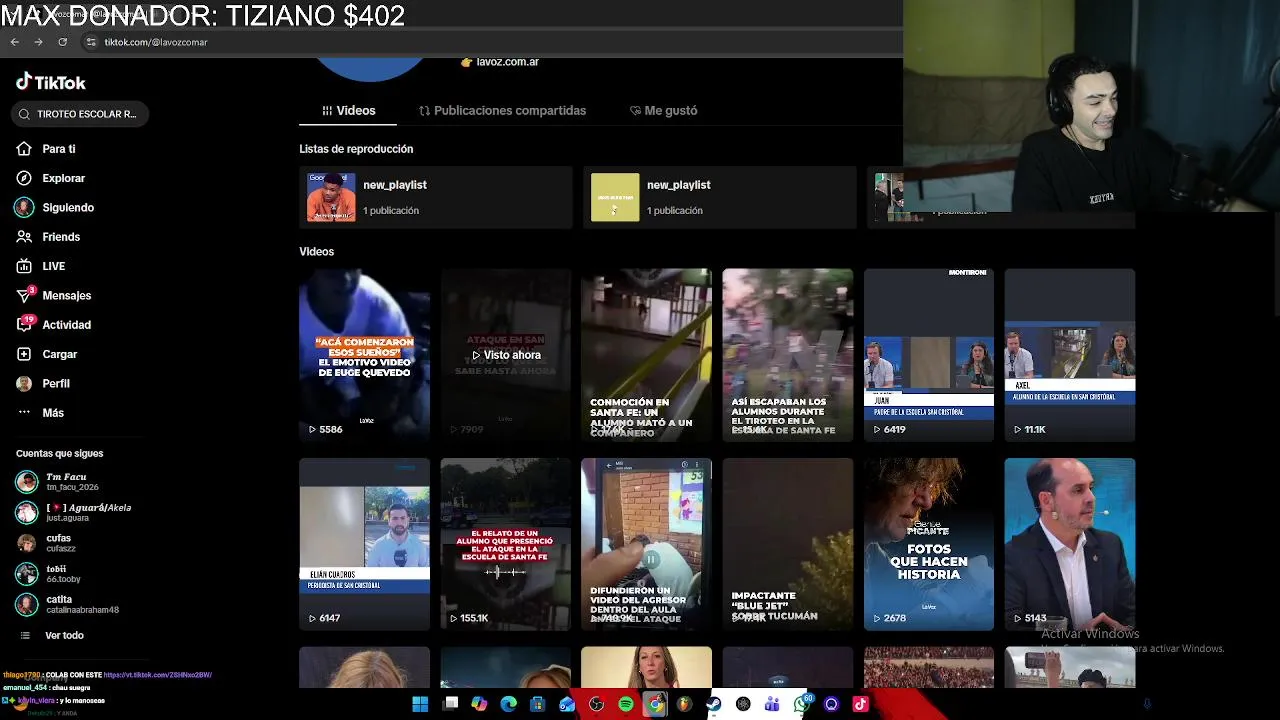Play the Impactante Blue Jet Tucumán video

[788, 544]
